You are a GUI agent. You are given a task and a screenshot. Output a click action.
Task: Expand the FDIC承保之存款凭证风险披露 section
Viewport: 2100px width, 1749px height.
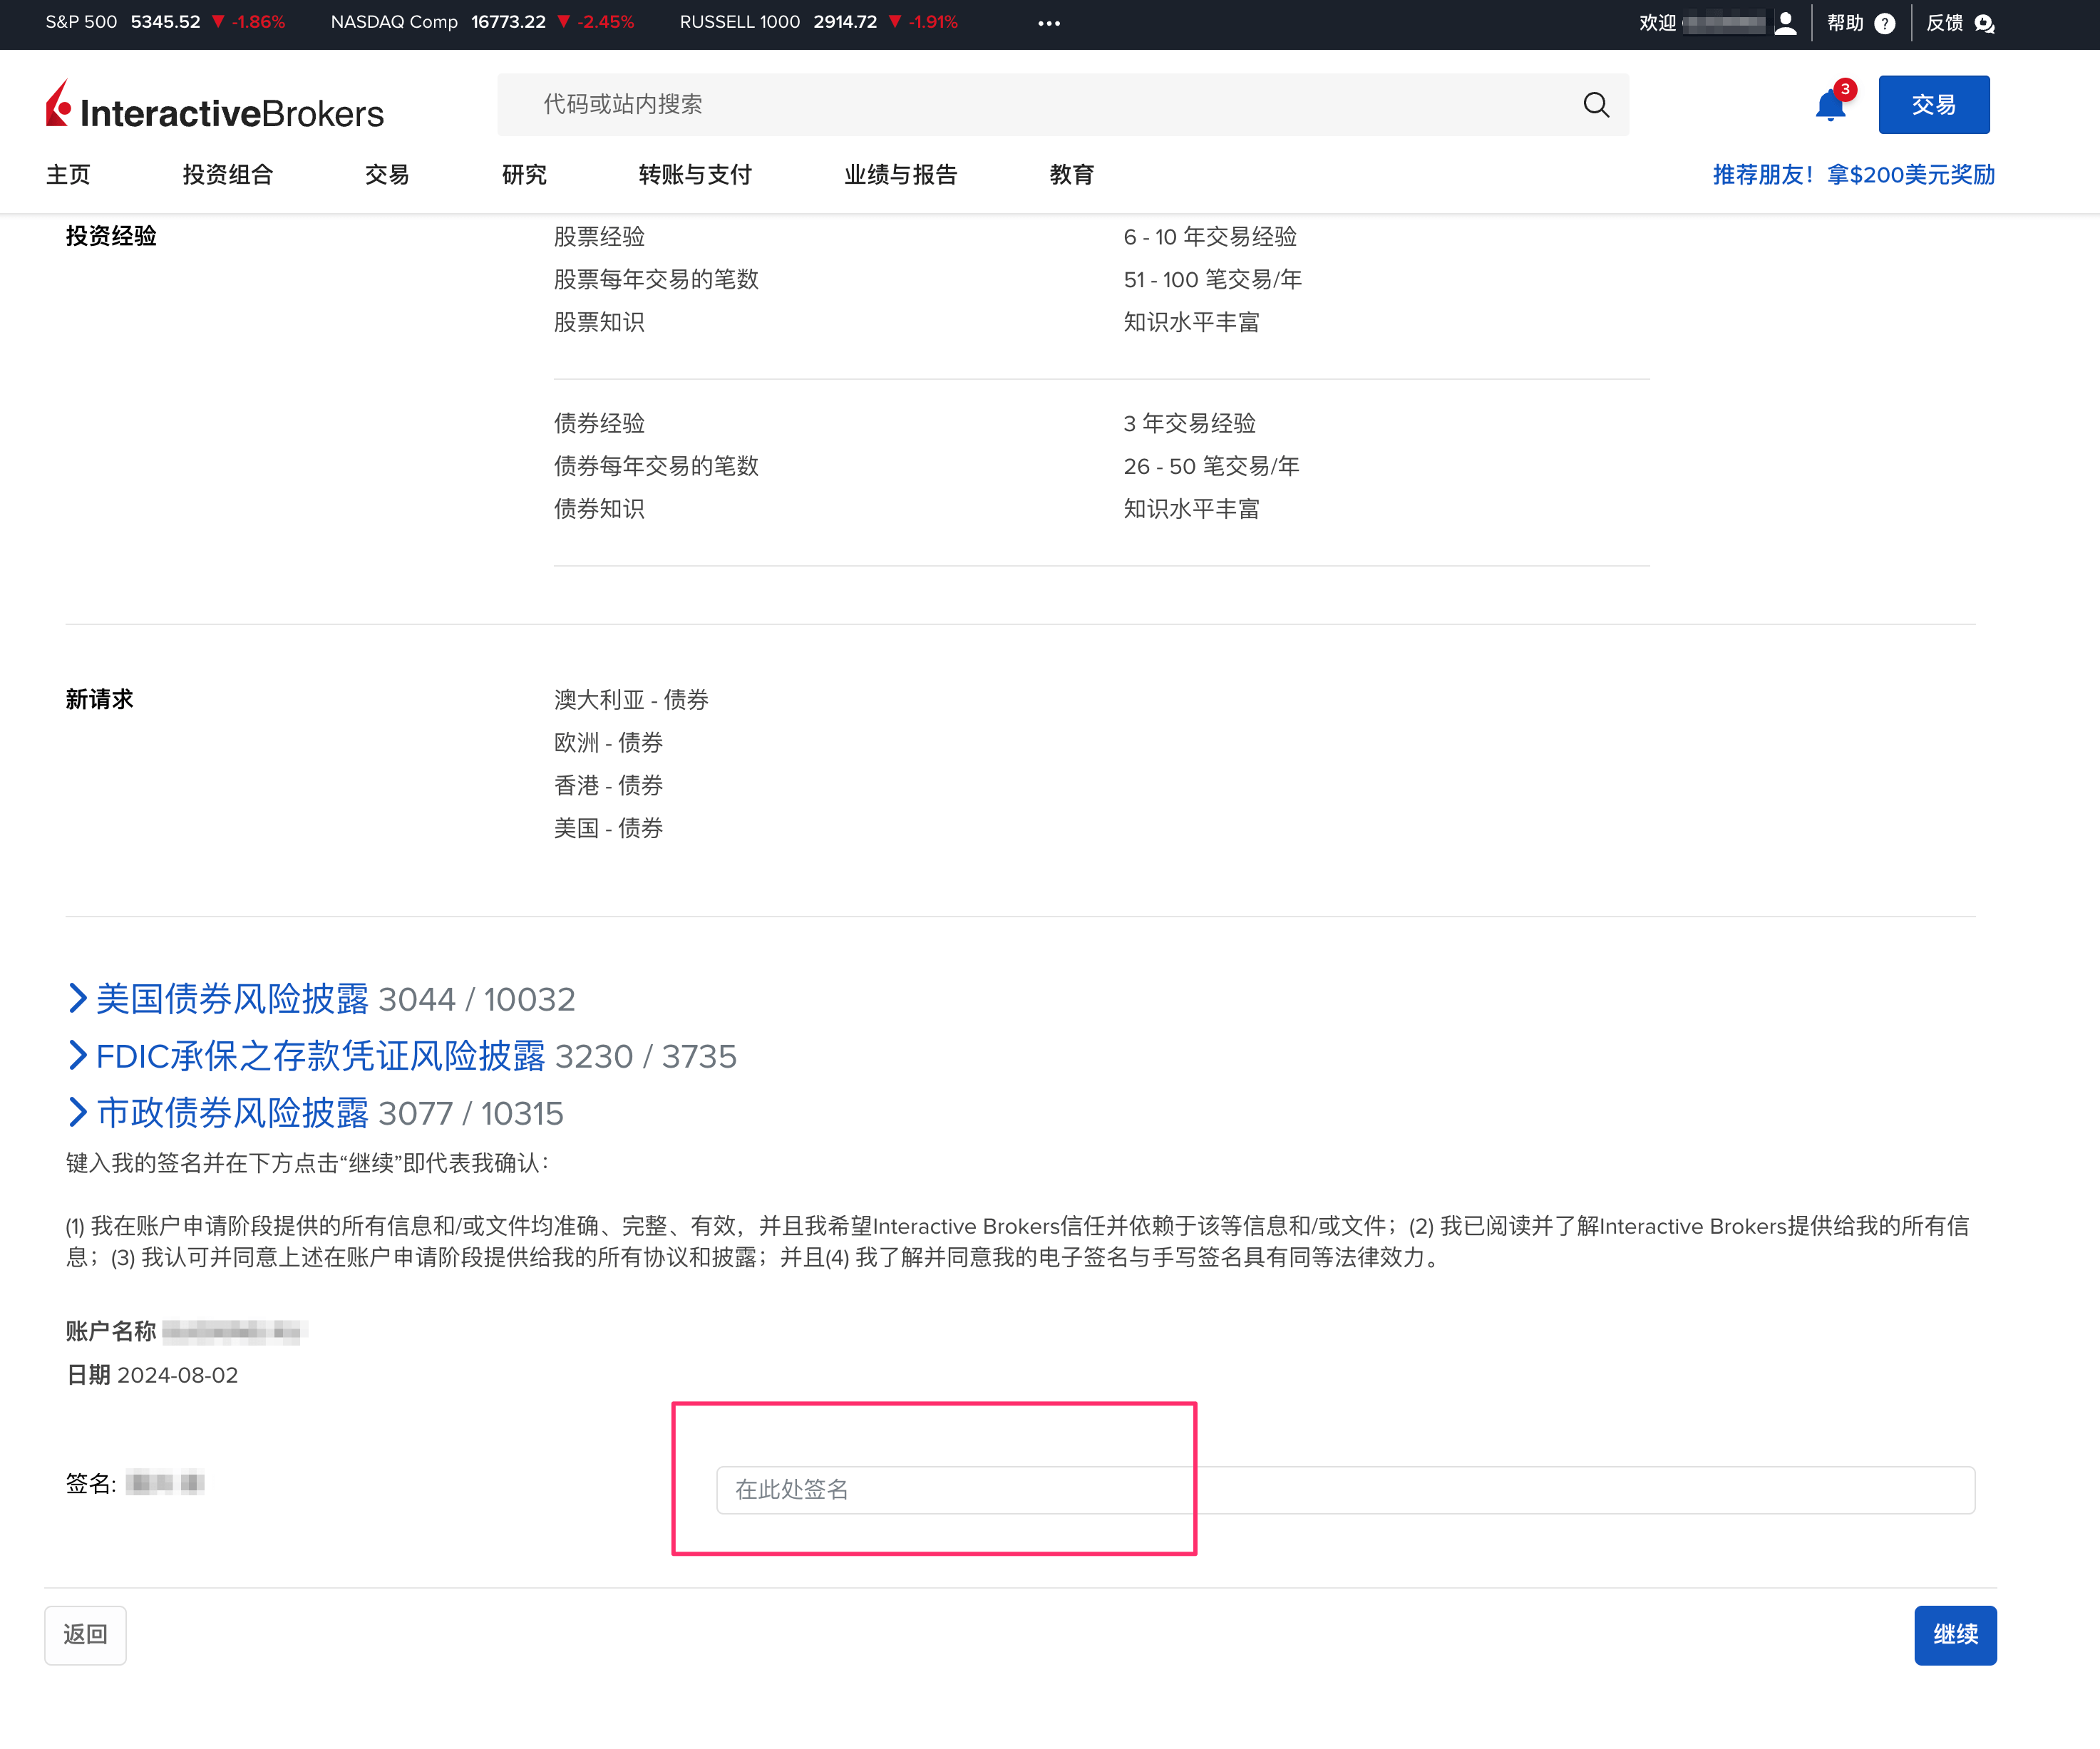coord(320,1056)
